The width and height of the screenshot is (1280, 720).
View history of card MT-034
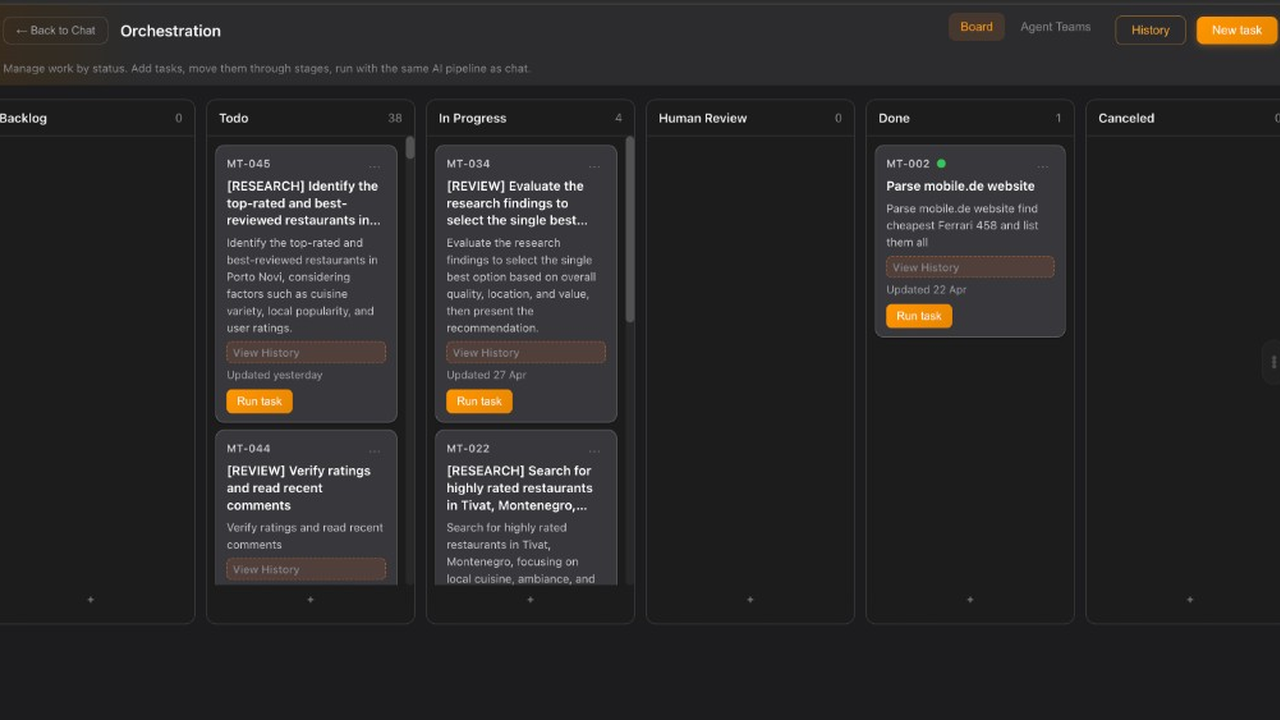526,352
